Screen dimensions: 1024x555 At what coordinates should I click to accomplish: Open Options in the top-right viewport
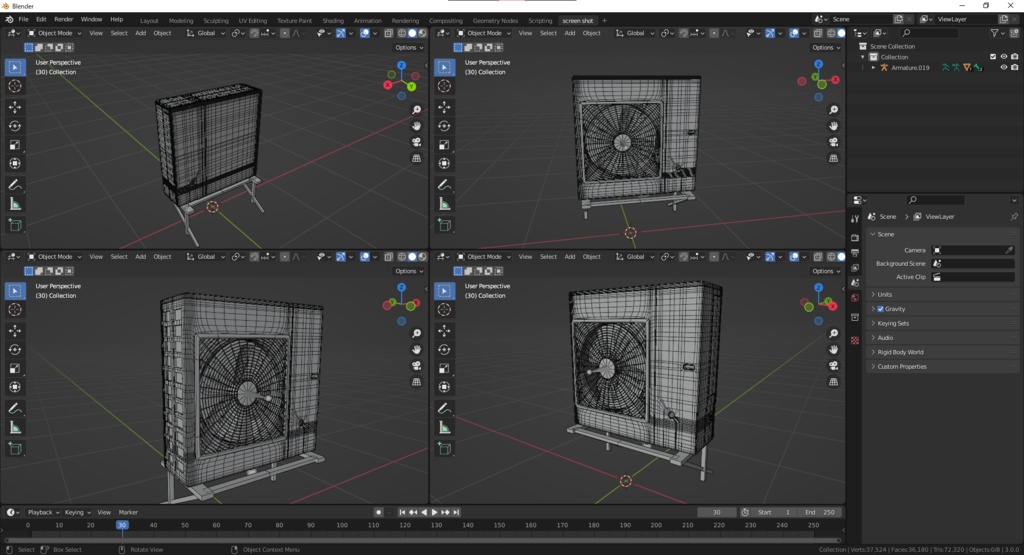[x=826, y=47]
